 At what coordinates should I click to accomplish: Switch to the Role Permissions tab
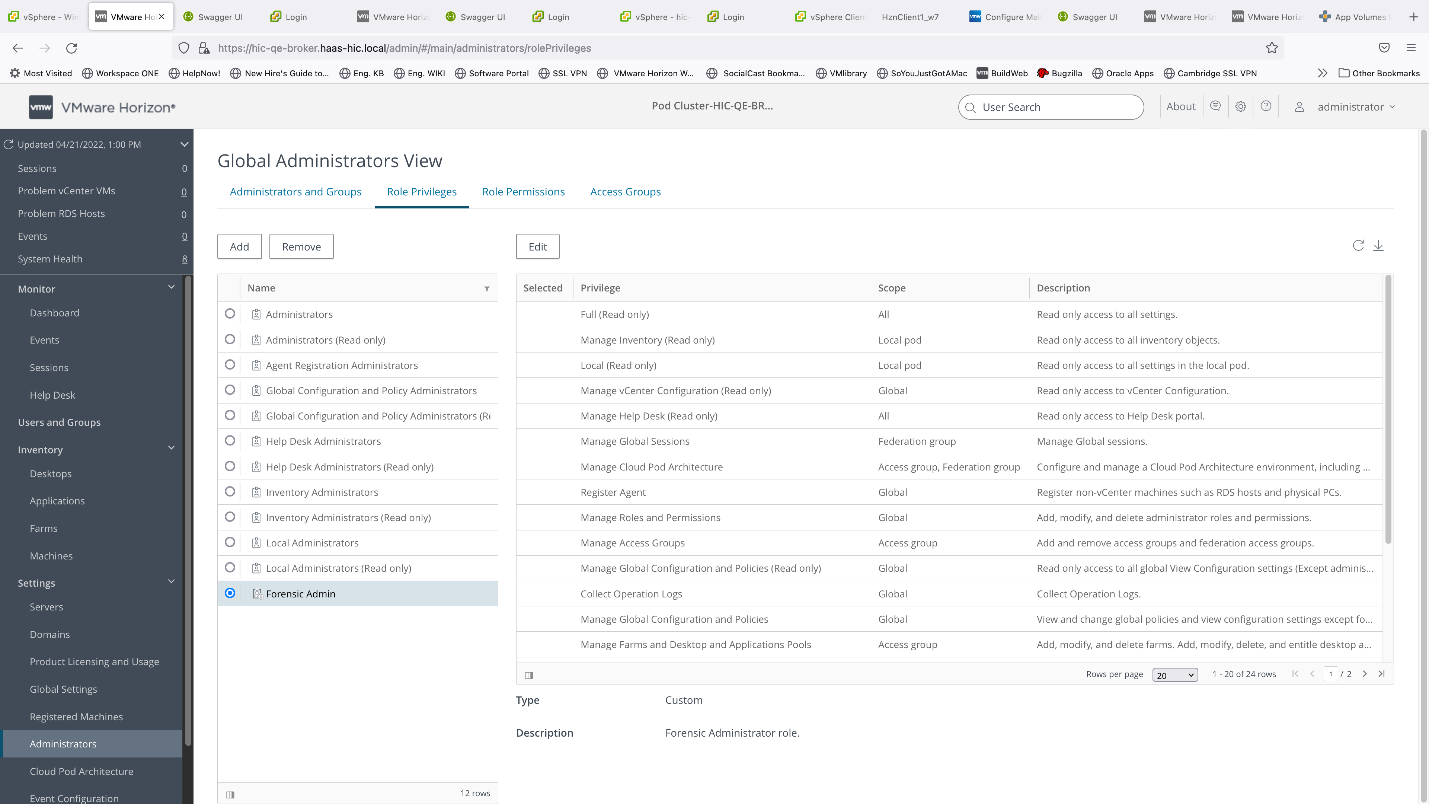click(523, 192)
